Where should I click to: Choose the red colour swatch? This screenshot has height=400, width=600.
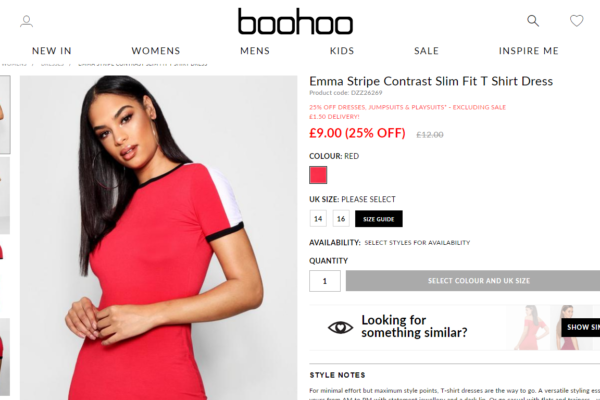318,175
